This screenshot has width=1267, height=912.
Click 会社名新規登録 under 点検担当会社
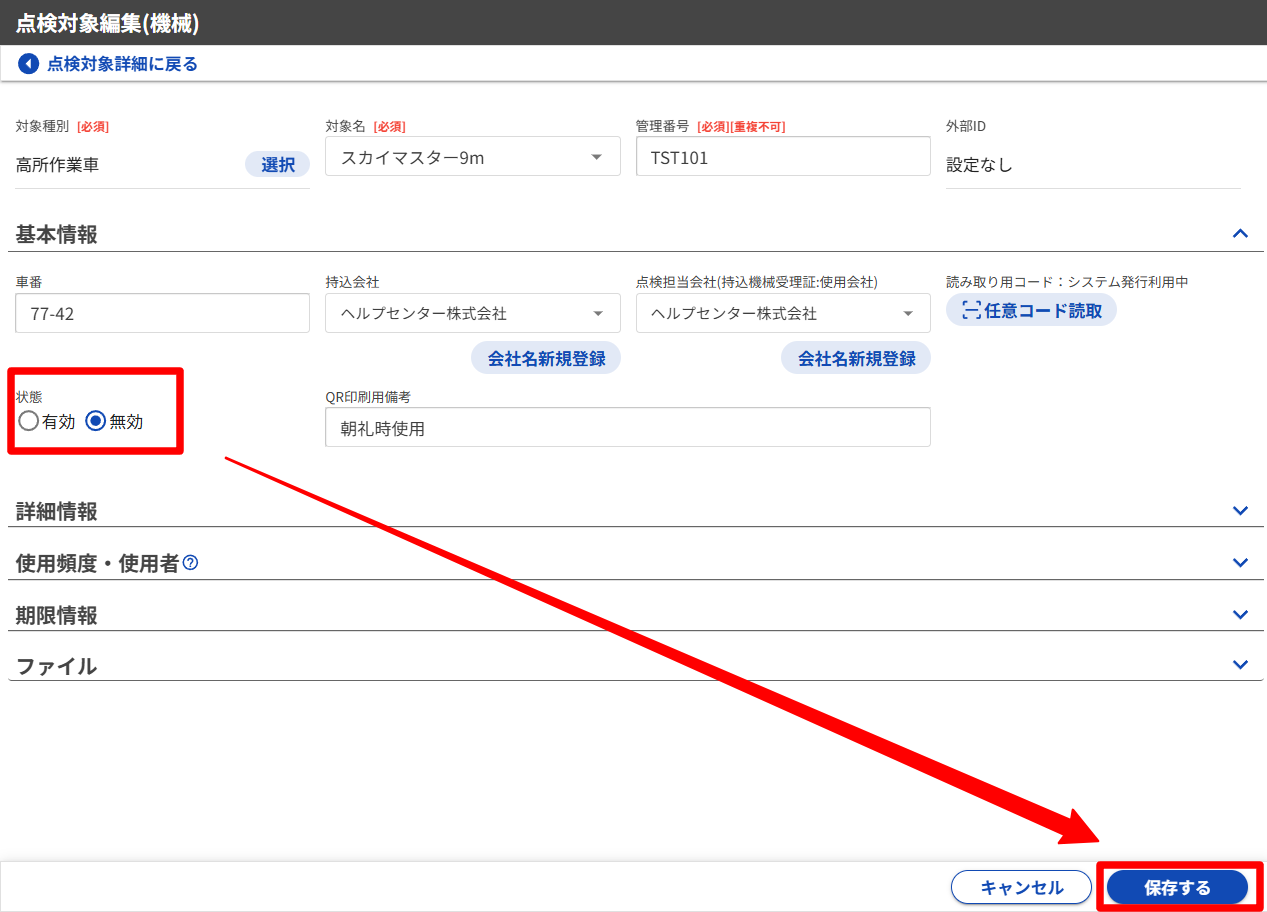pos(856,358)
